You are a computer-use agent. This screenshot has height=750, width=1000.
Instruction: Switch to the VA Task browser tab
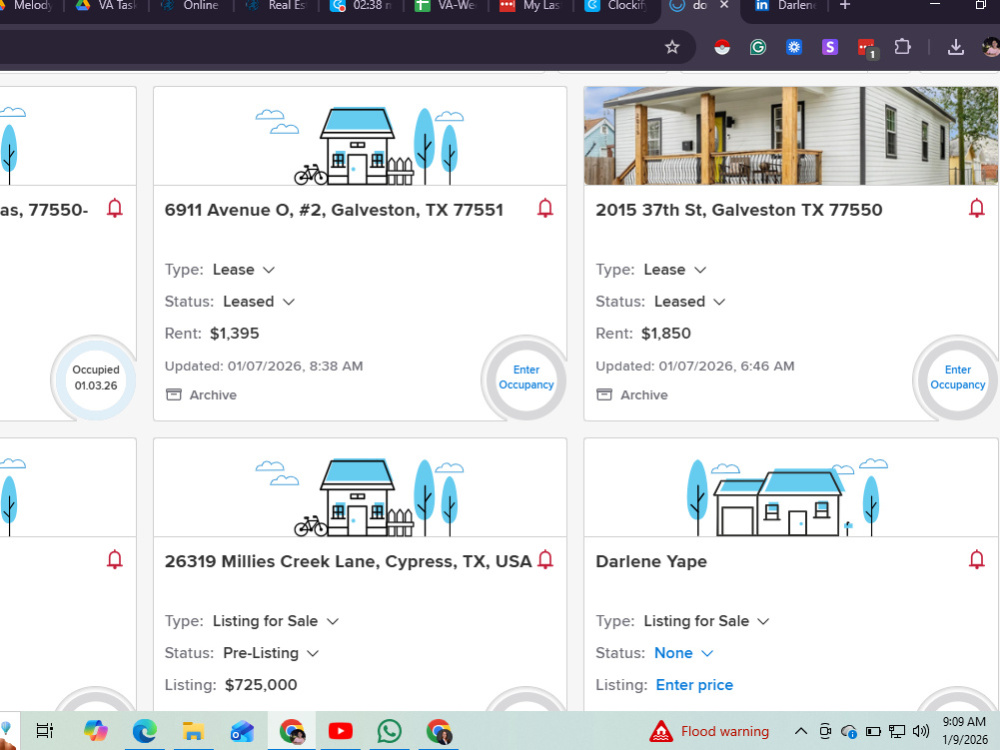tap(107, 6)
